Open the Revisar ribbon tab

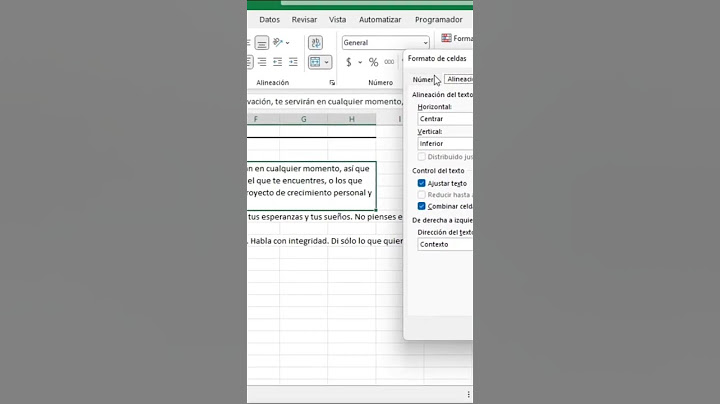click(x=304, y=20)
